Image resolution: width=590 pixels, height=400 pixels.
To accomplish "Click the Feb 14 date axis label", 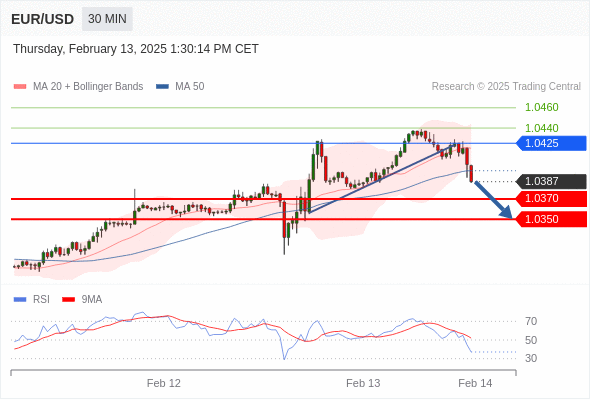I will click(x=475, y=383).
